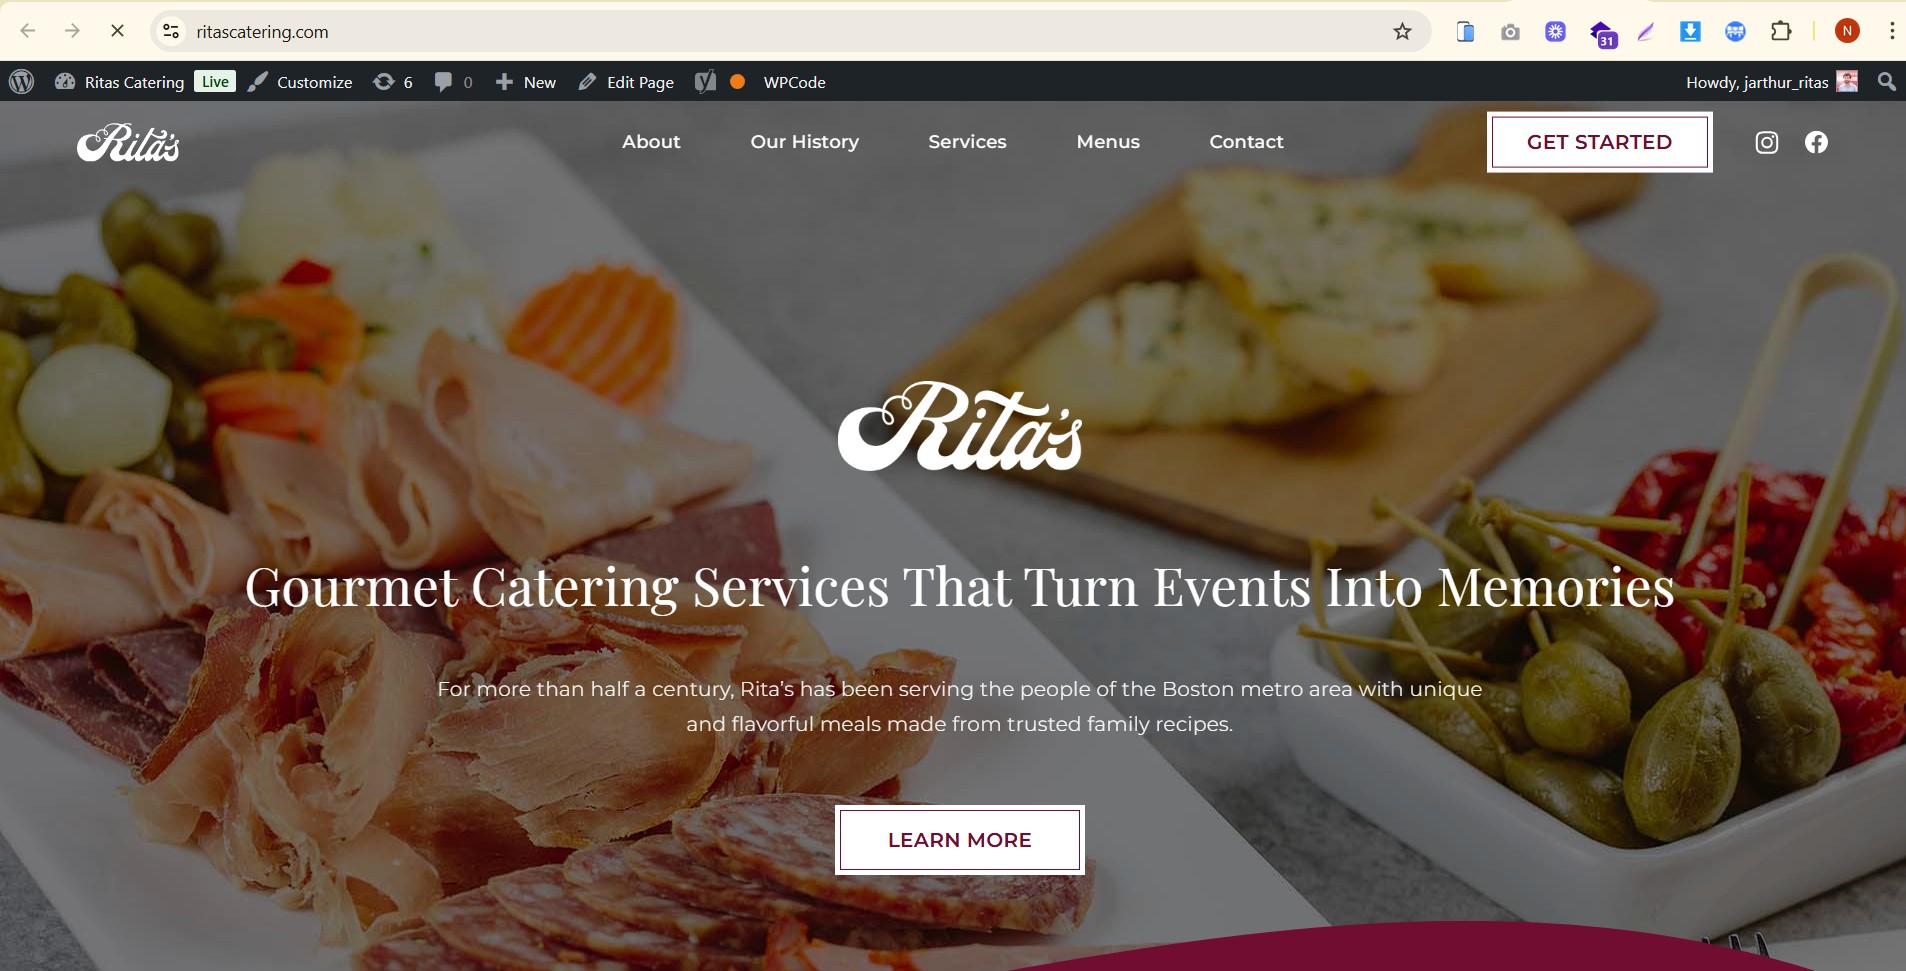Image resolution: width=1906 pixels, height=971 pixels.
Task: Click the updates icon showing 6
Action: [393, 82]
